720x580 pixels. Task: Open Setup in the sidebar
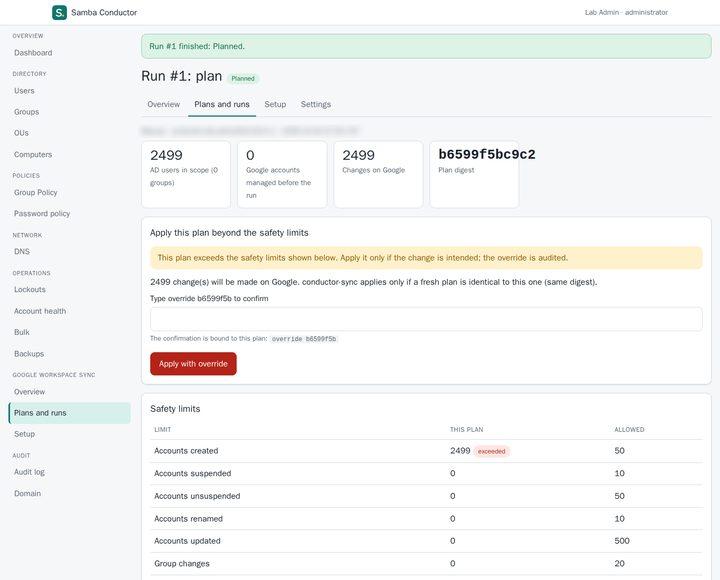pos(24,434)
